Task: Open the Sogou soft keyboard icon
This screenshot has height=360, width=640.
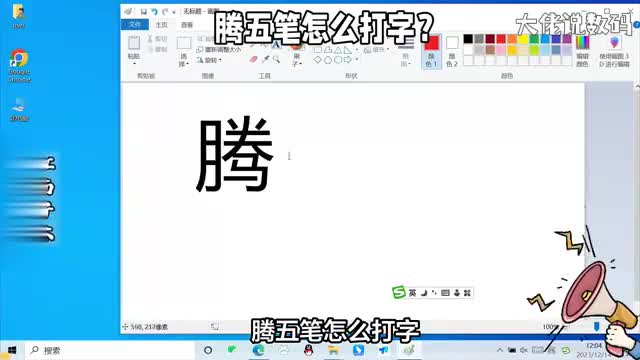Action: point(445,293)
